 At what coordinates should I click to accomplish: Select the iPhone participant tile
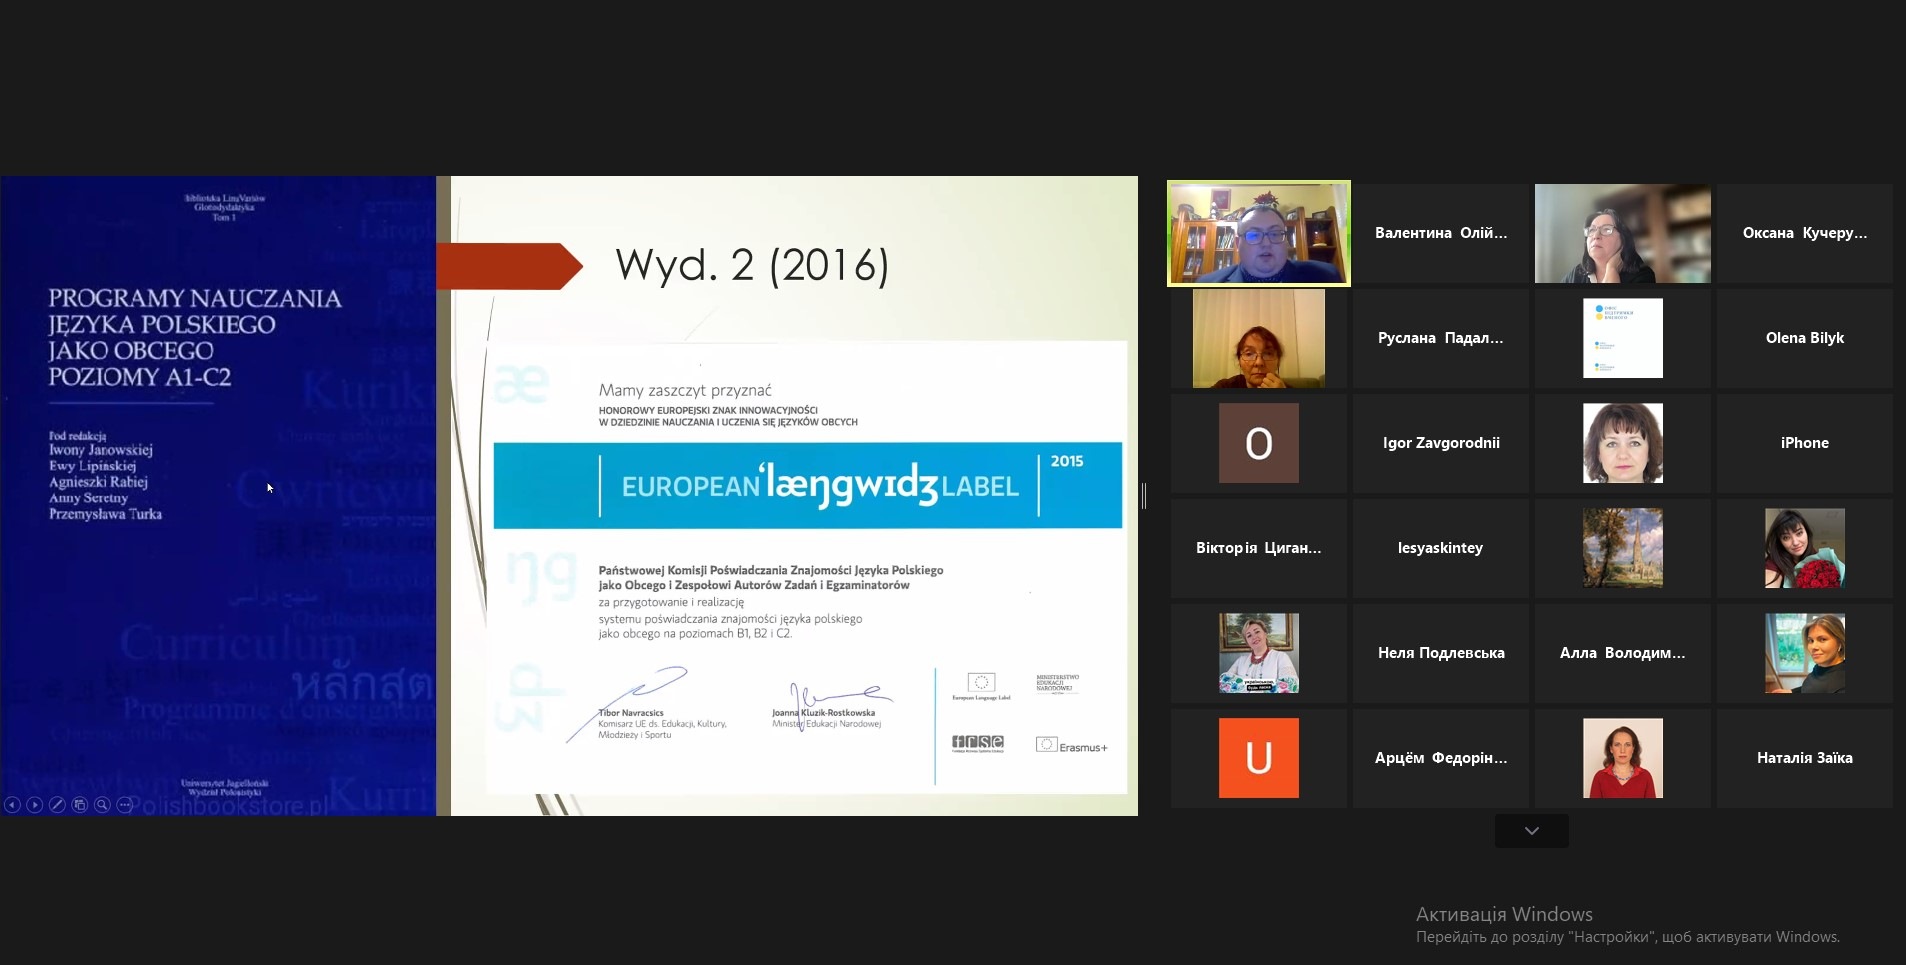click(1804, 443)
